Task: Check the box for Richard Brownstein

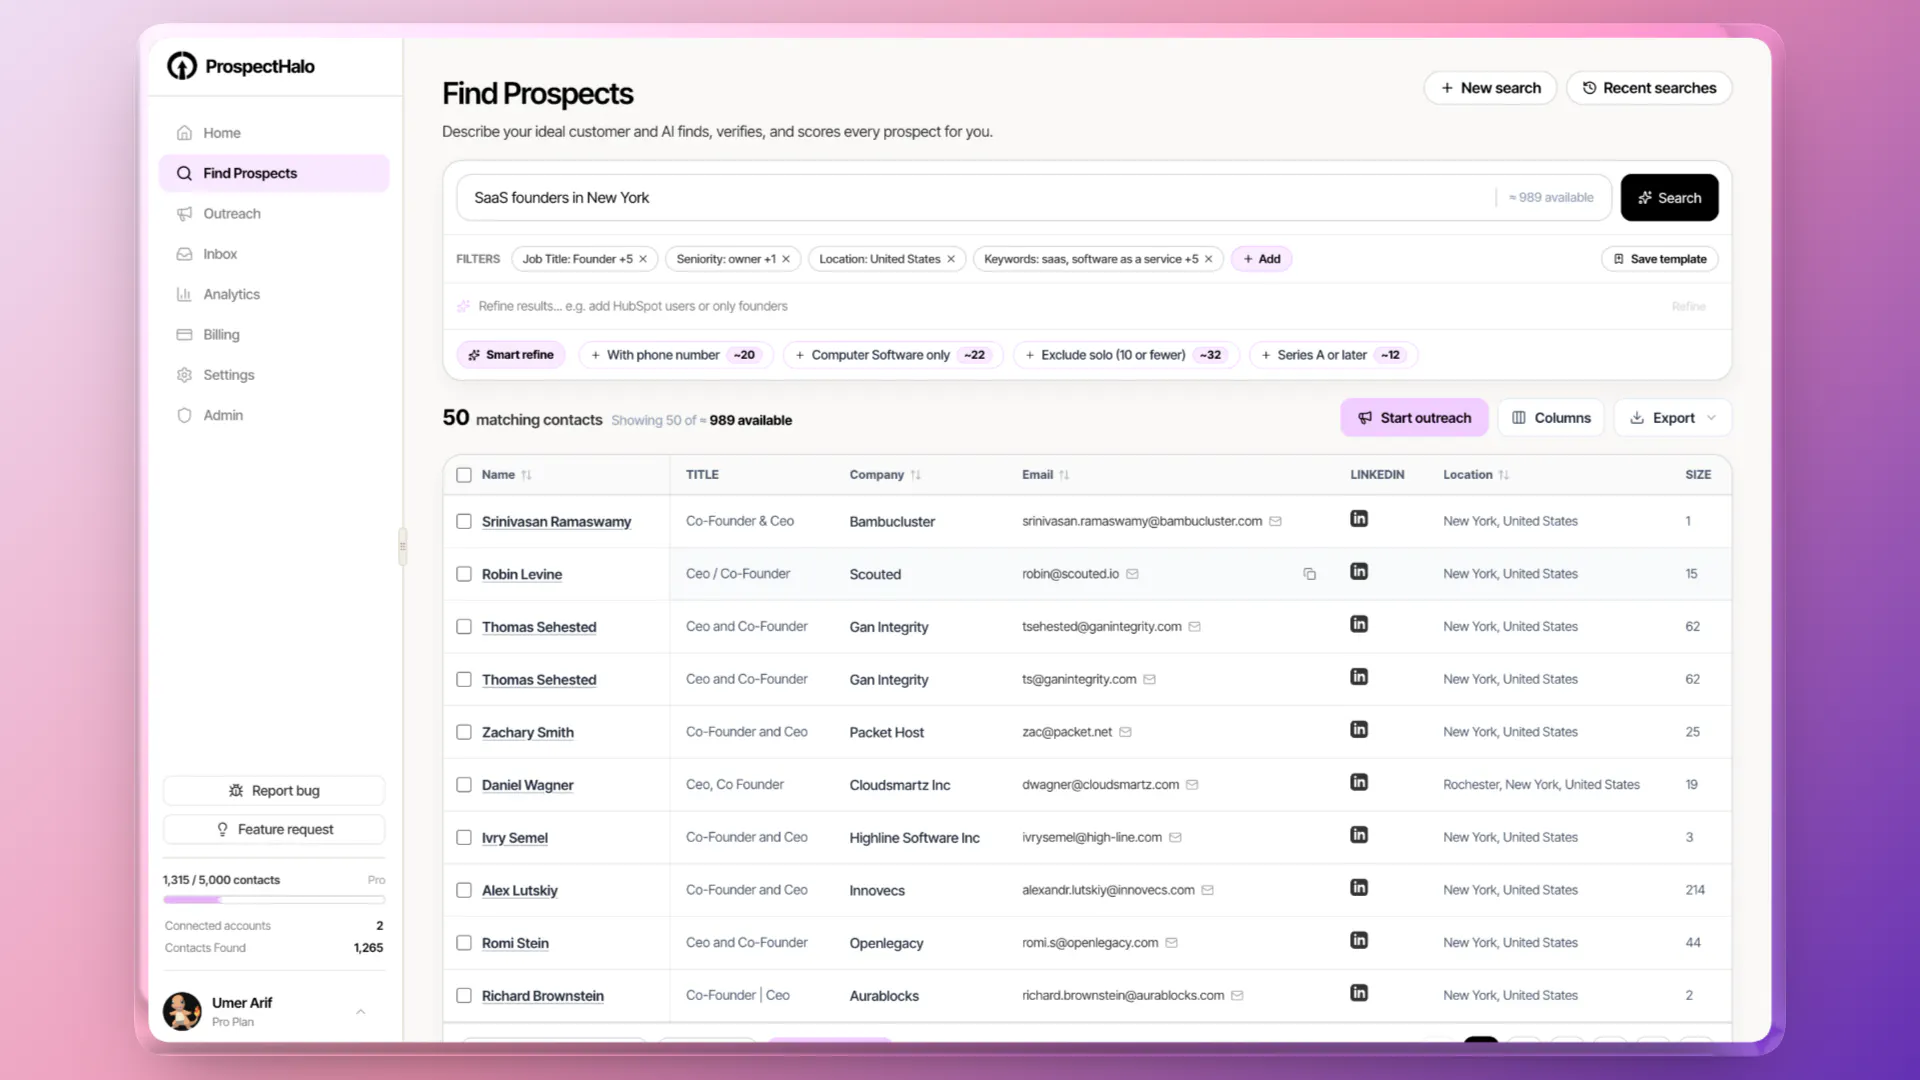Action: pos(464,996)
